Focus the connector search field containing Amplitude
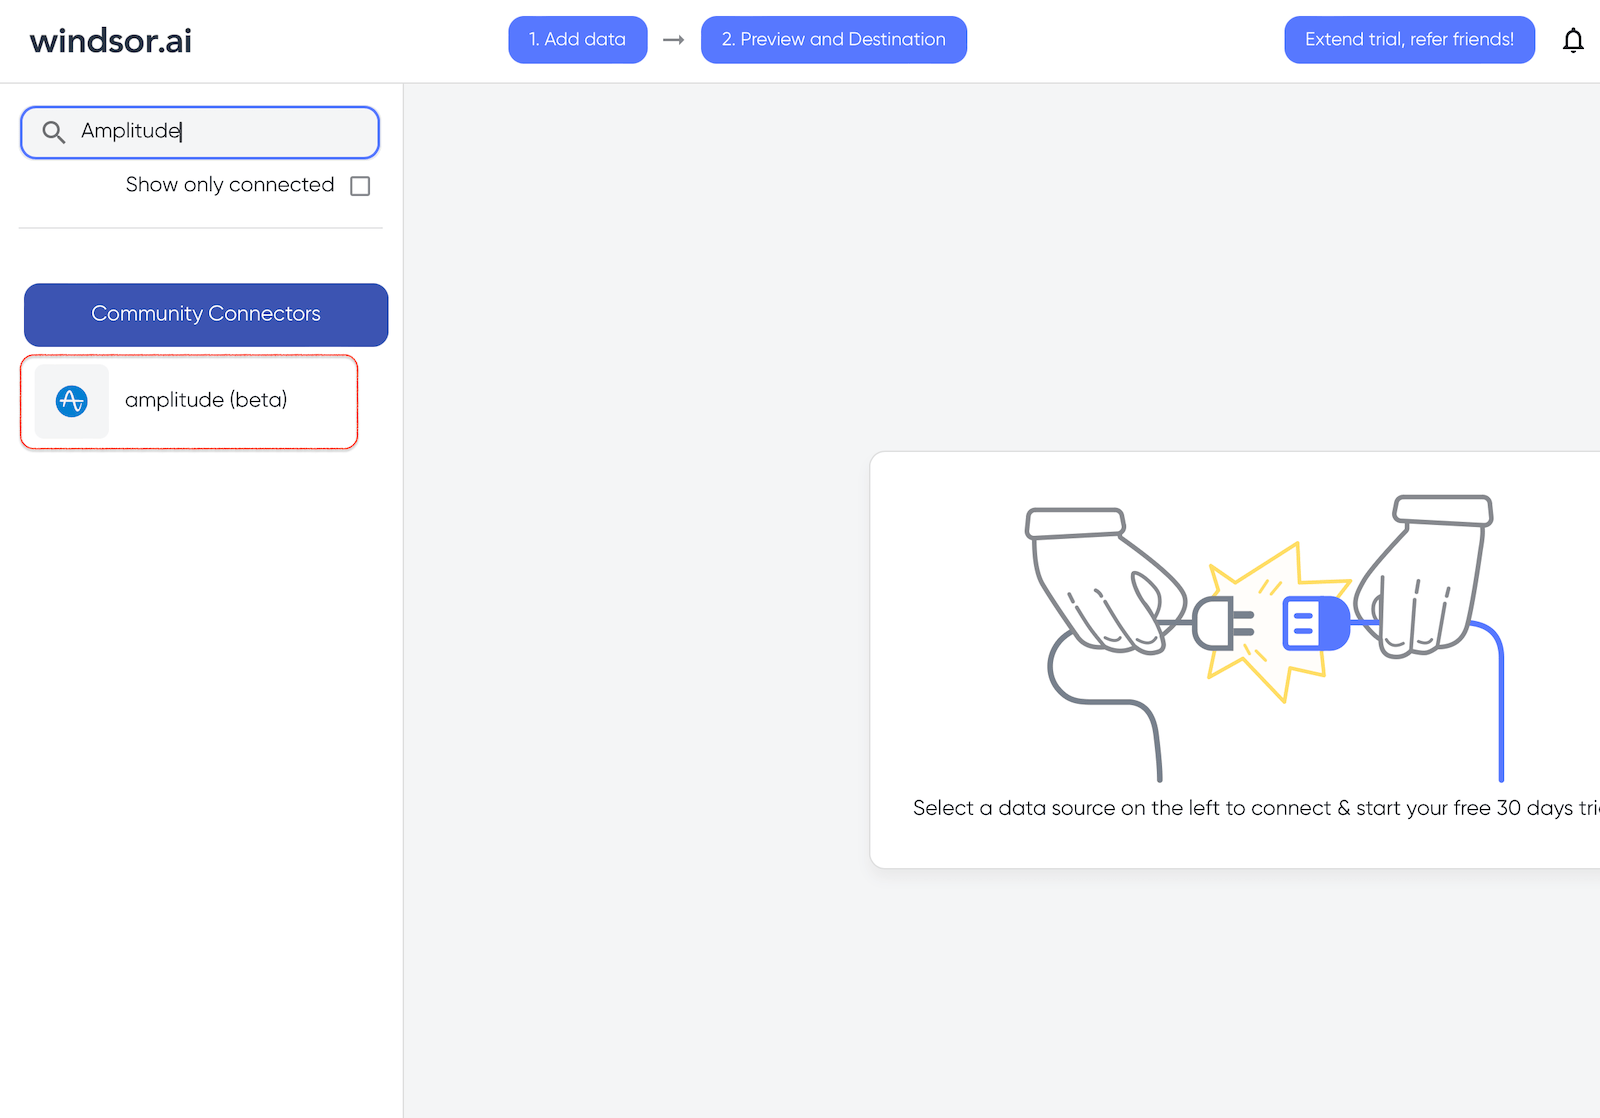 point(200,132)
